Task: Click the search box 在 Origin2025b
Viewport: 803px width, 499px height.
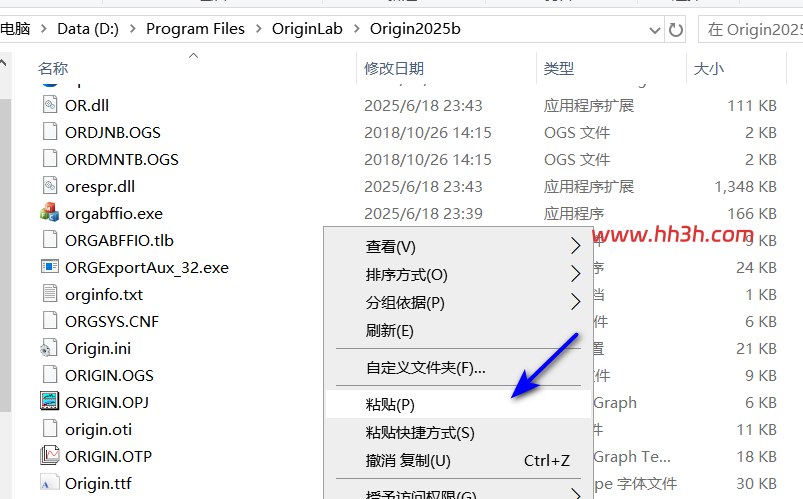Action: coord(751,30)
